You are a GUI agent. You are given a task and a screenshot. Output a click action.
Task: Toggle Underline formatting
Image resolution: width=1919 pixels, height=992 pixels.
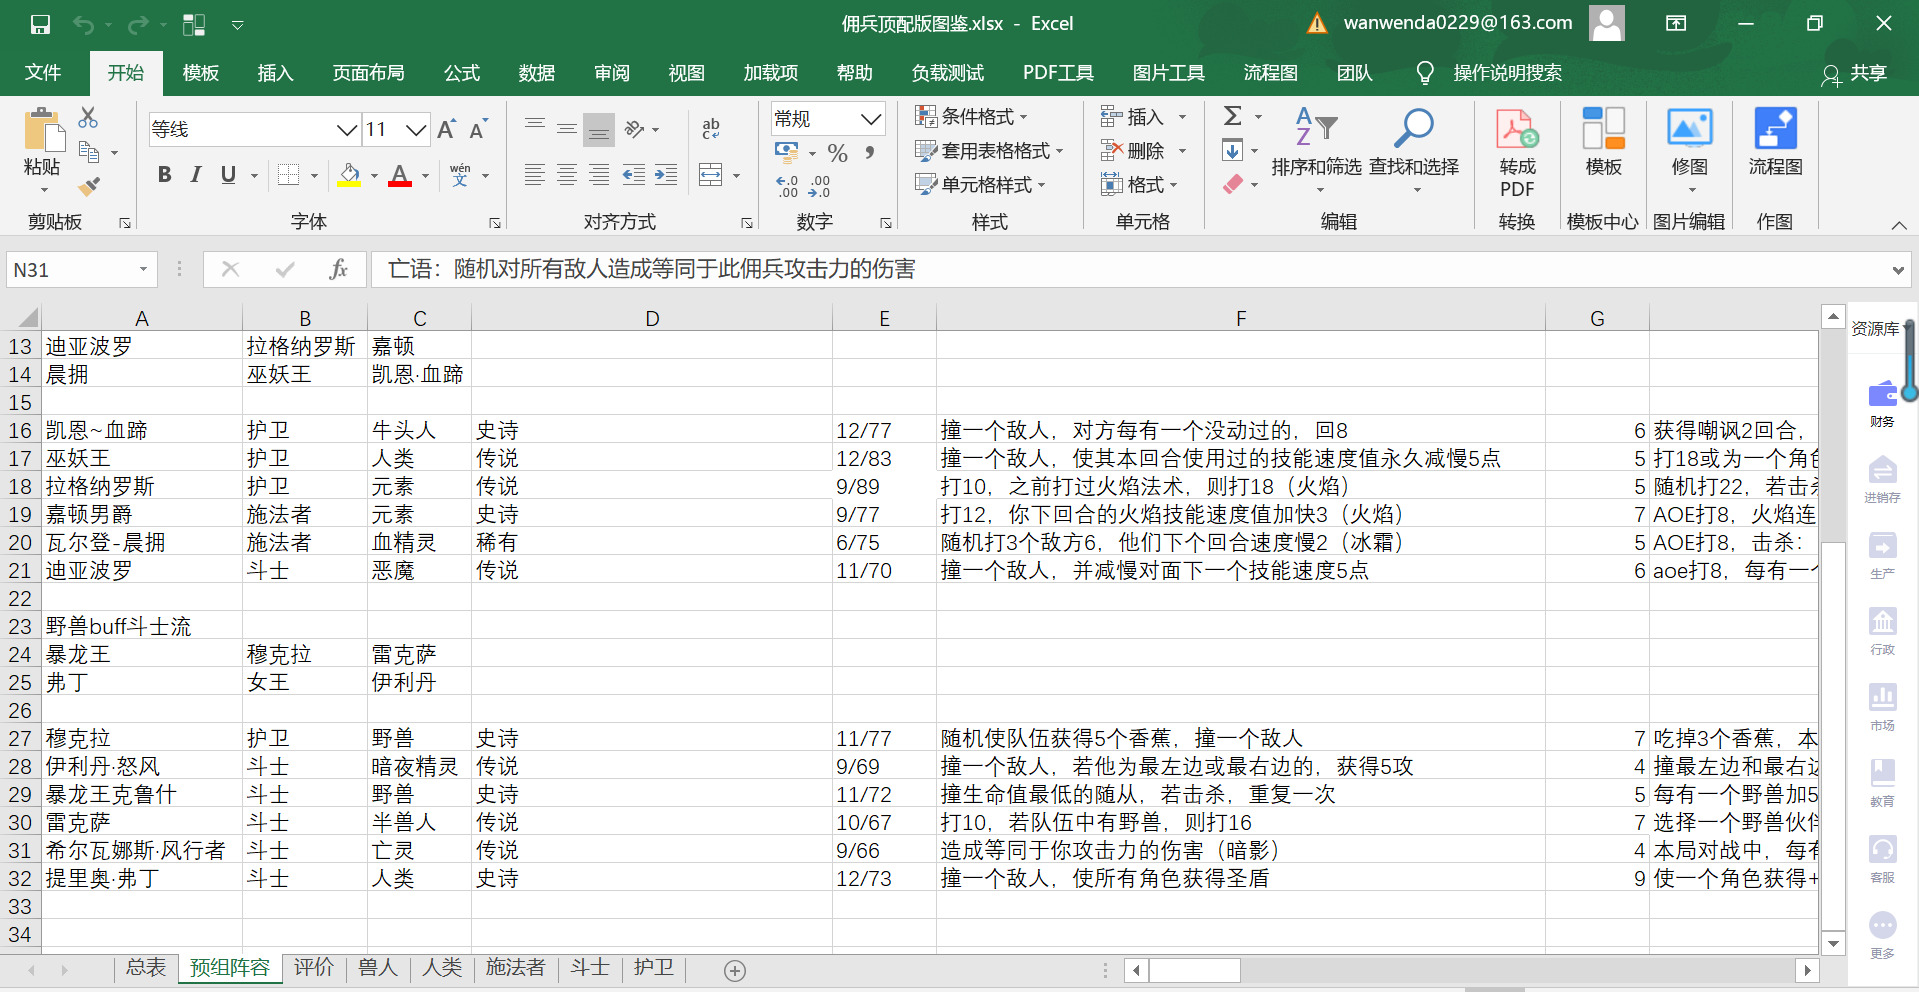tap(228, 175)
